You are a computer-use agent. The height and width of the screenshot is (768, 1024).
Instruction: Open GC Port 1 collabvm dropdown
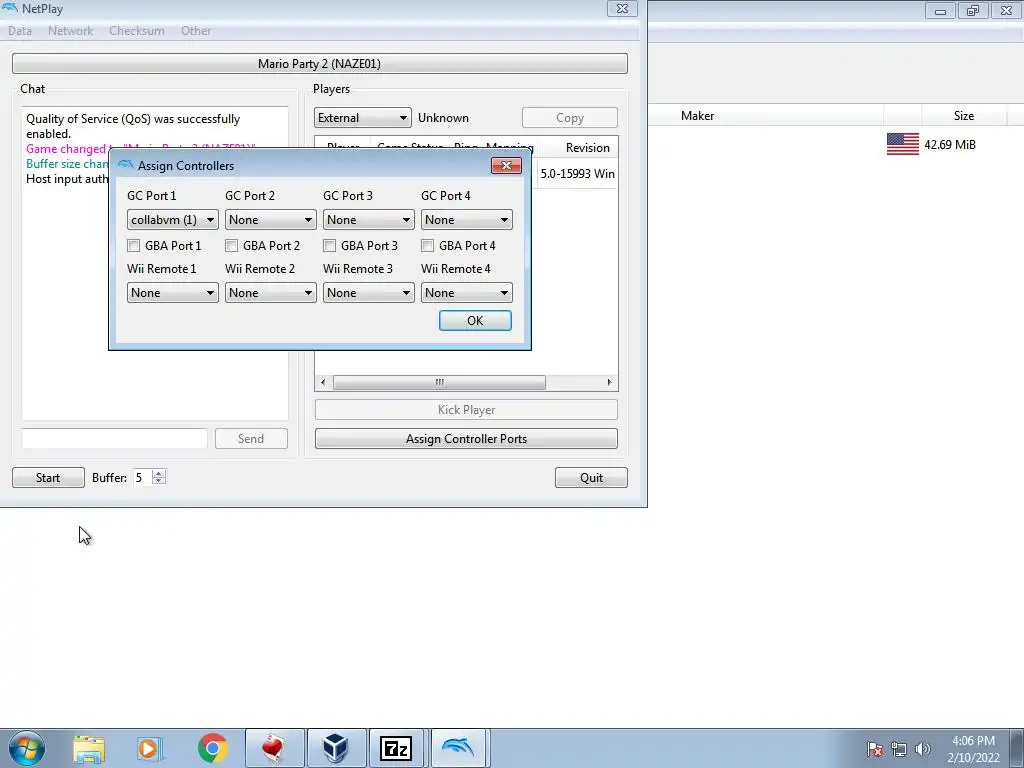172,220
